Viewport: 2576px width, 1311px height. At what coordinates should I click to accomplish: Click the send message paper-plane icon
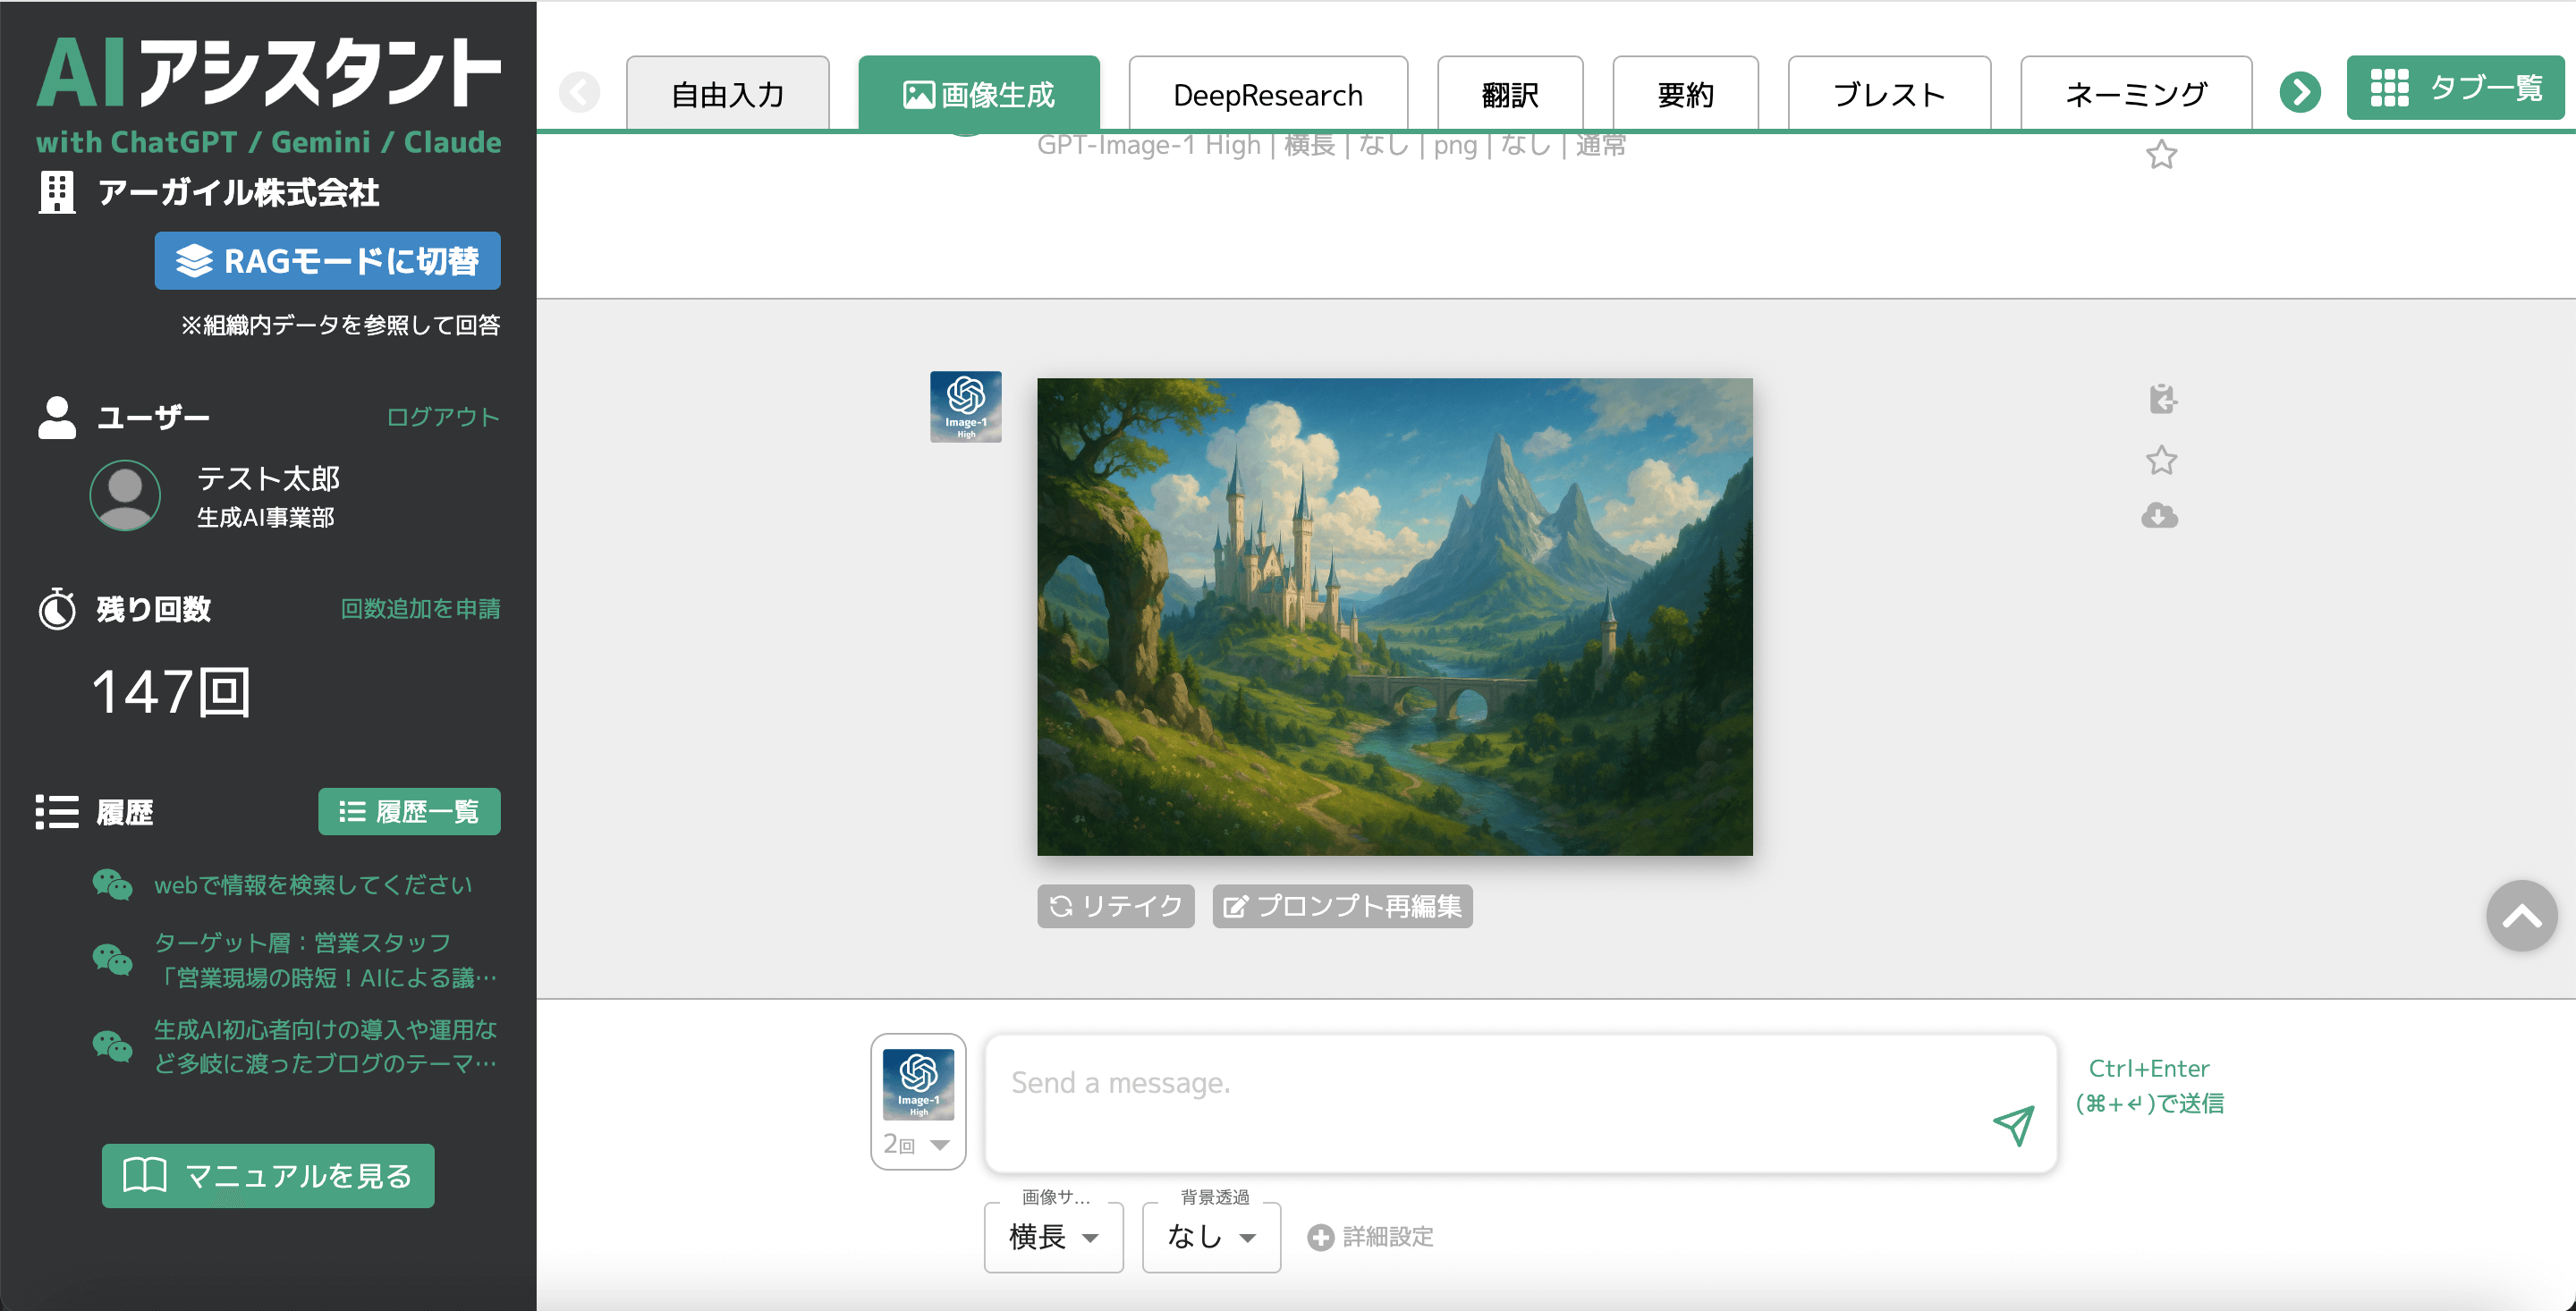2013,1125
